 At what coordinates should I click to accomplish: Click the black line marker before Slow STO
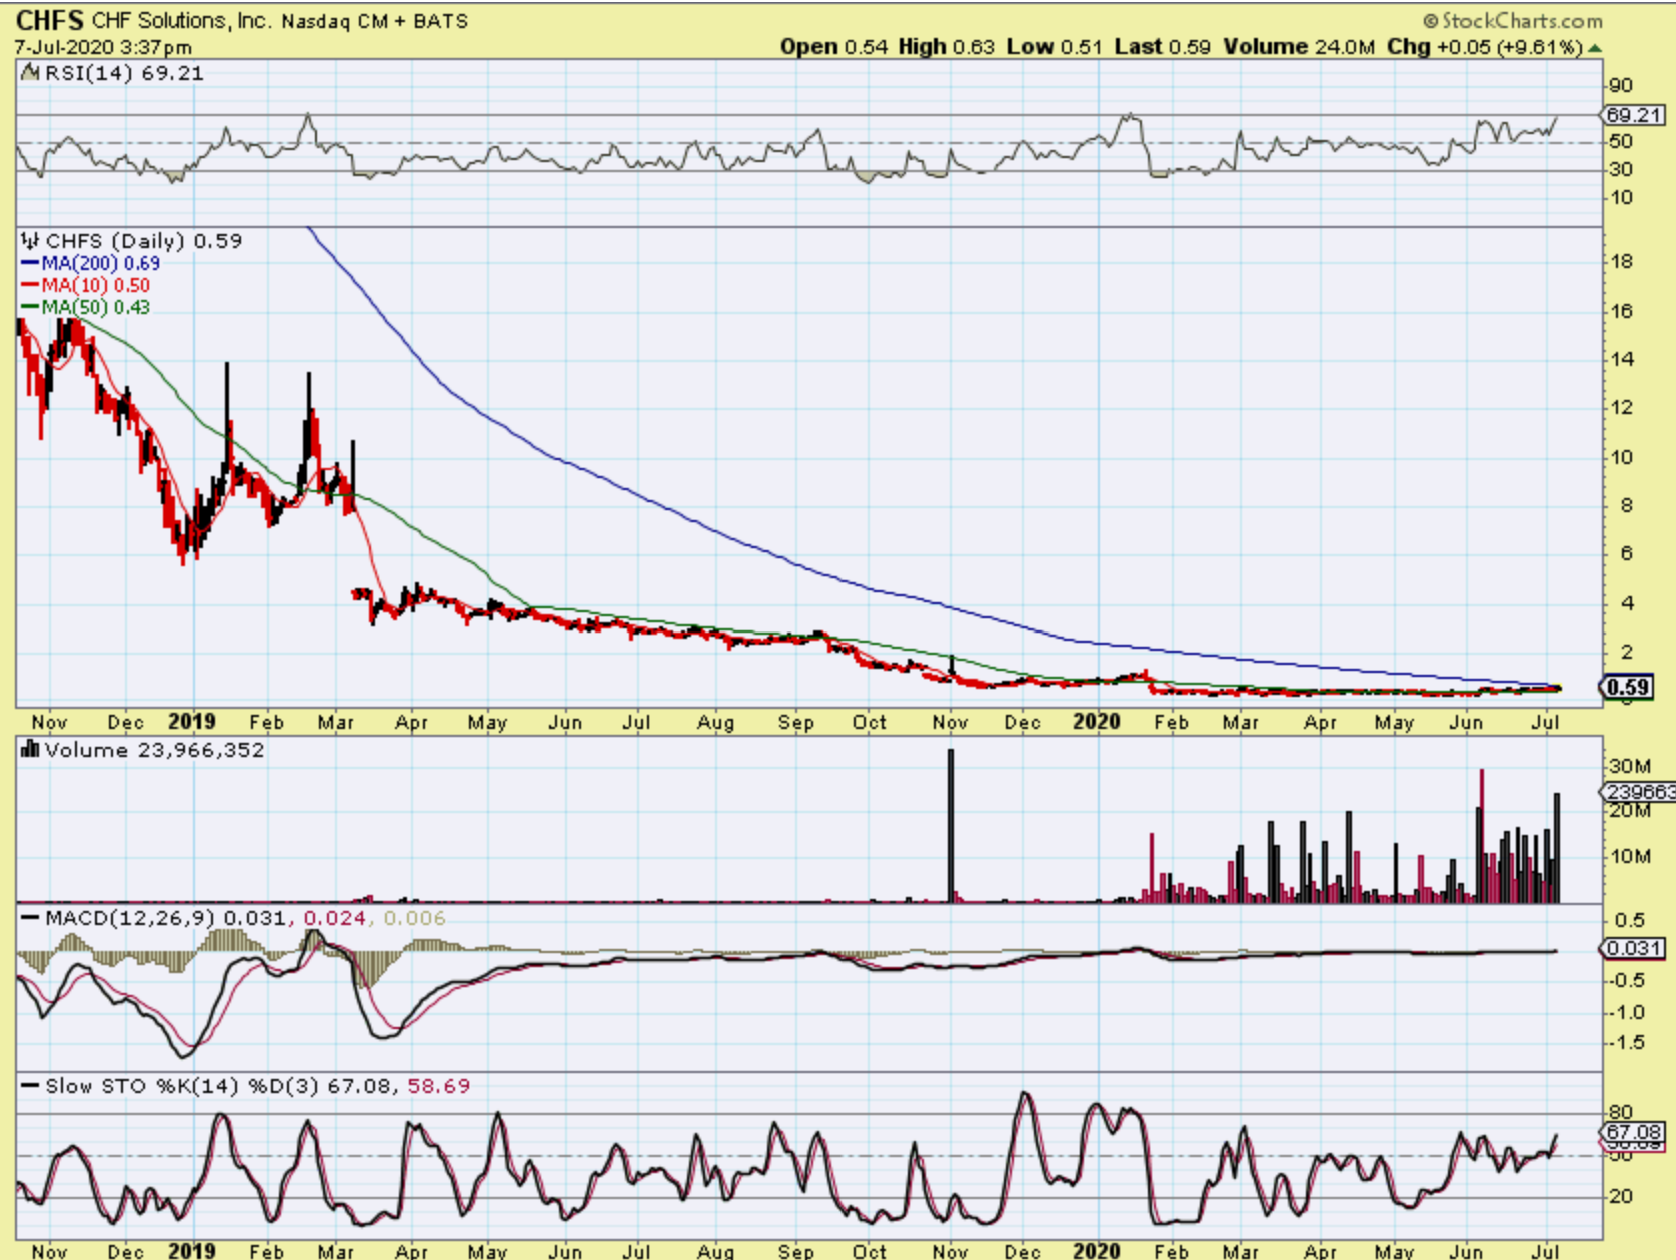coord(31,1086)
